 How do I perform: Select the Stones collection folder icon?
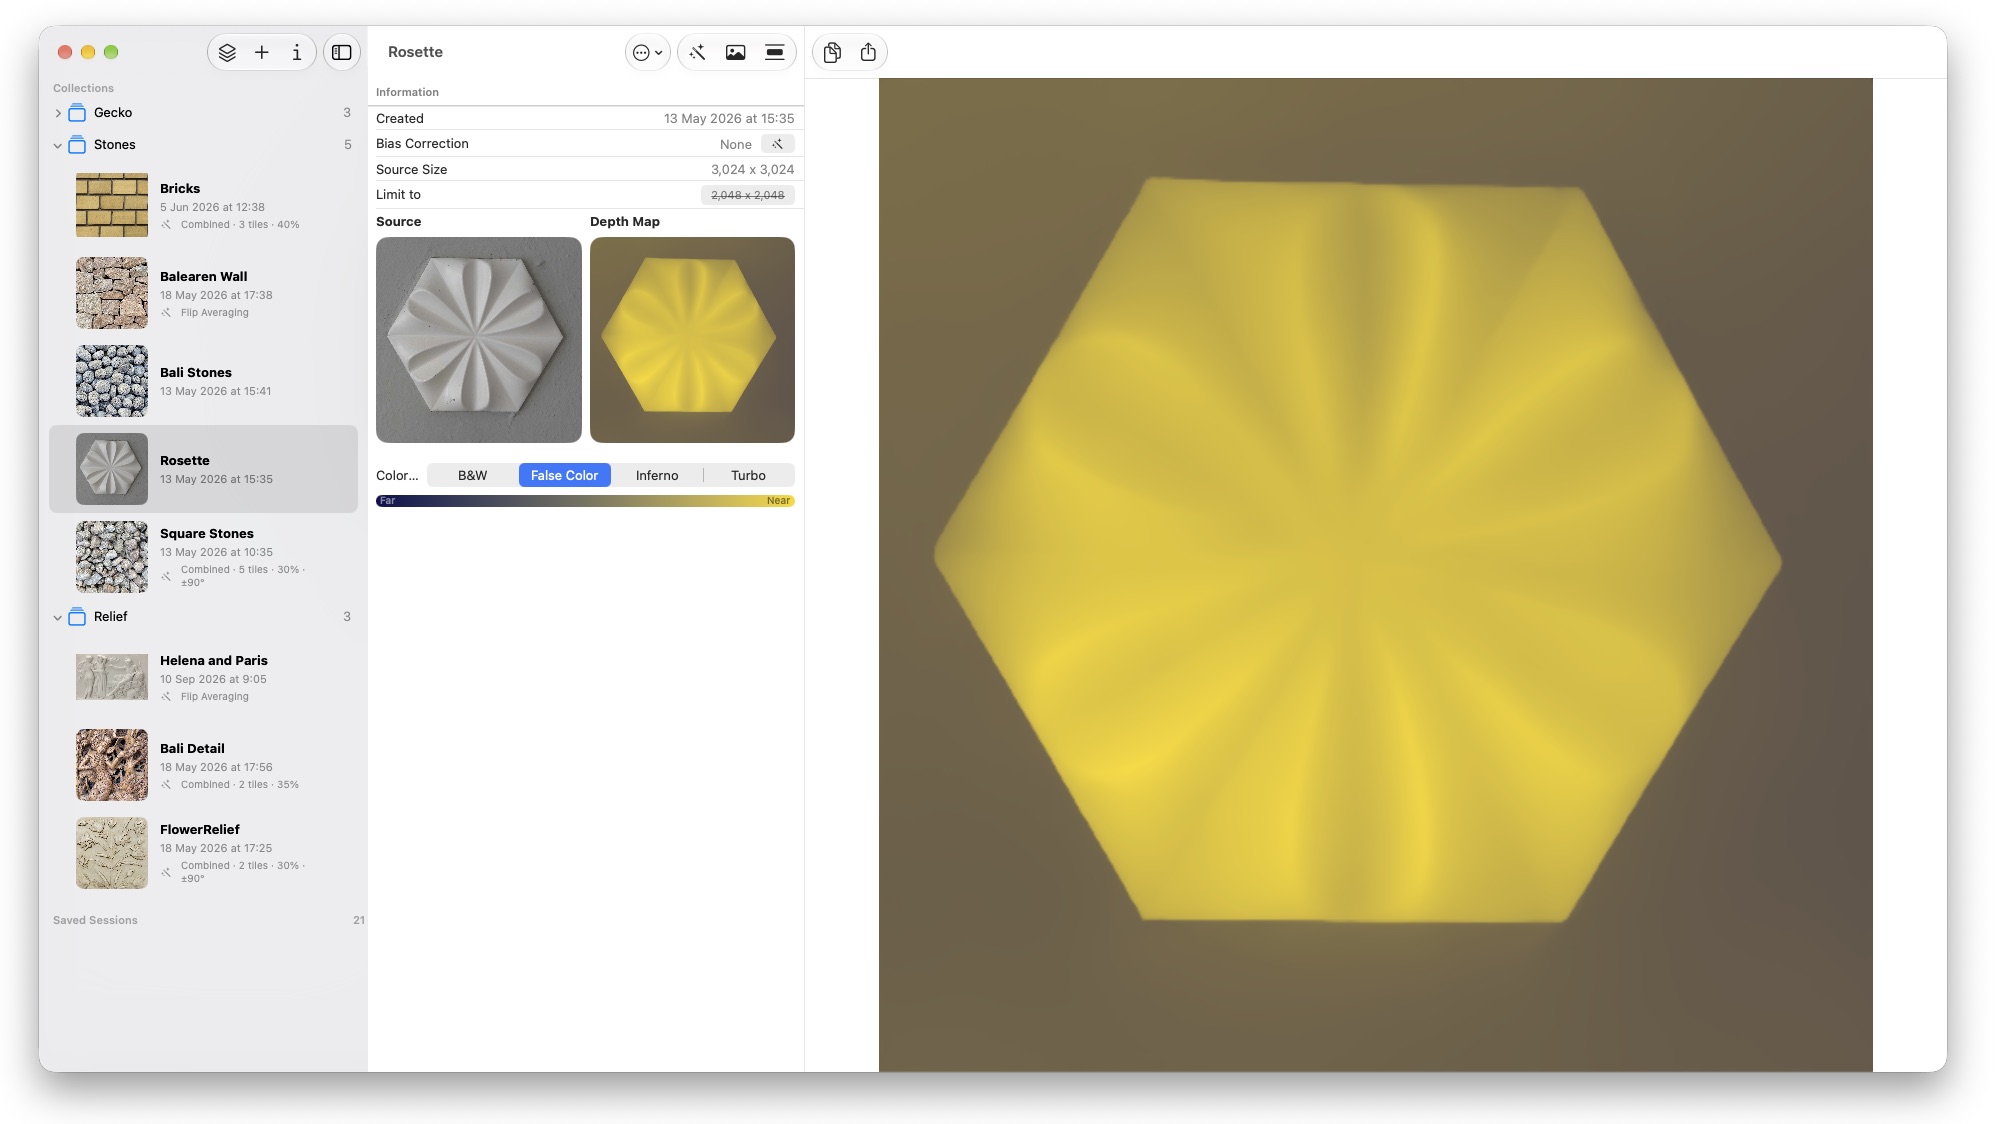coord(77,145)
